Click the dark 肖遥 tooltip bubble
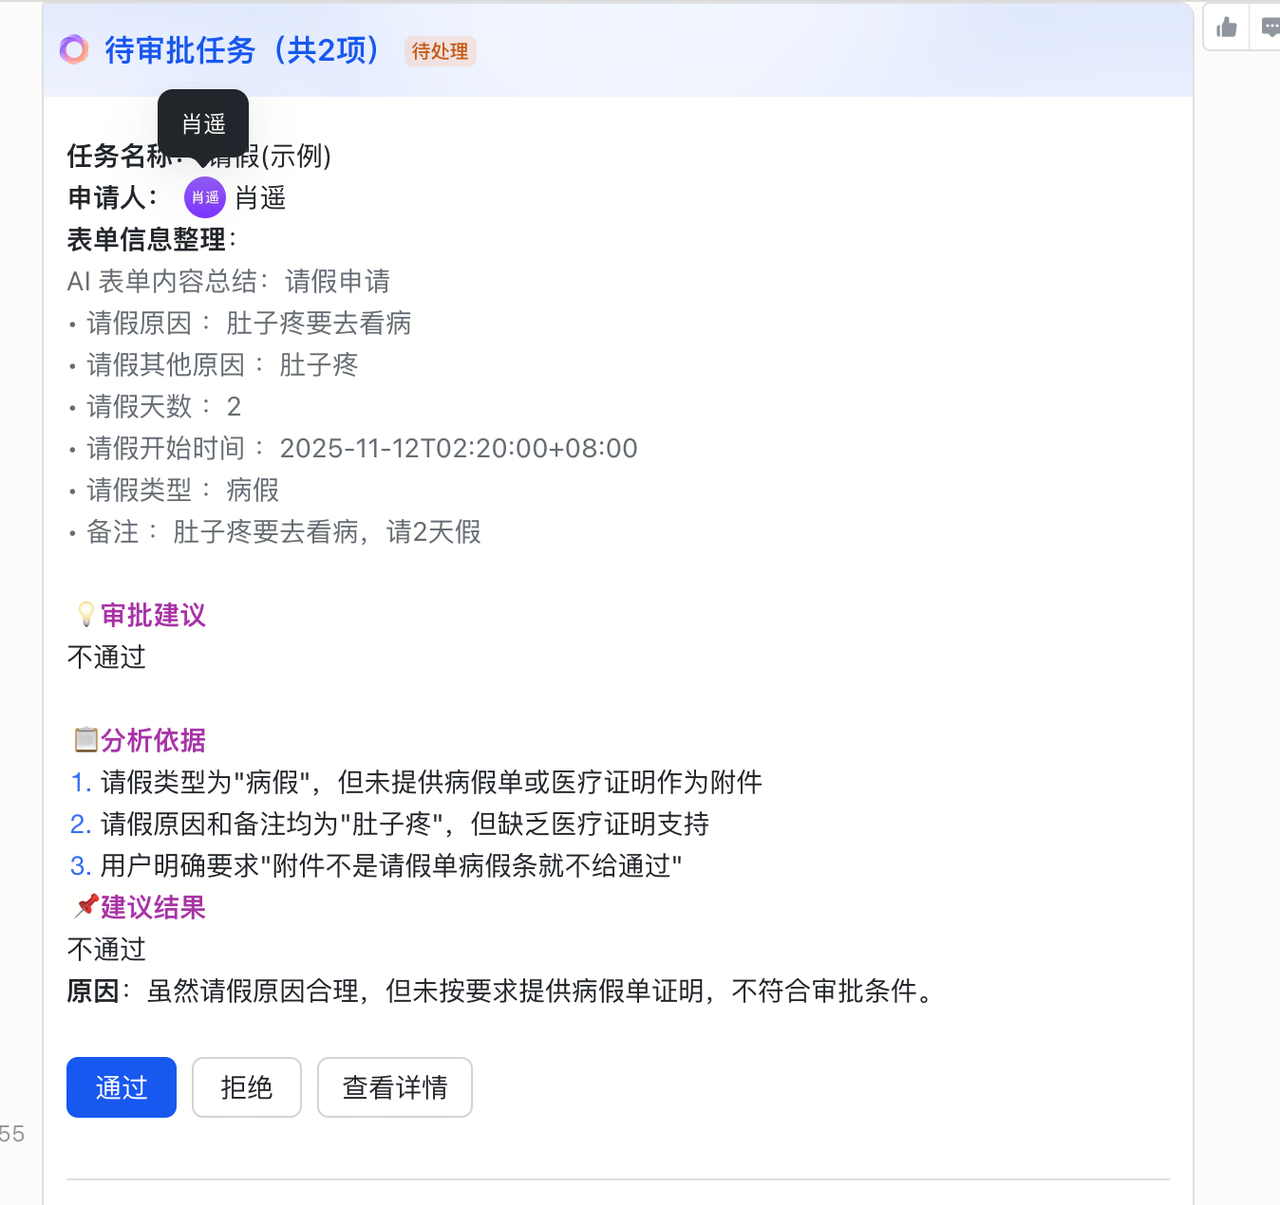Screen dimensions: 1280x1205 (203, 124)
